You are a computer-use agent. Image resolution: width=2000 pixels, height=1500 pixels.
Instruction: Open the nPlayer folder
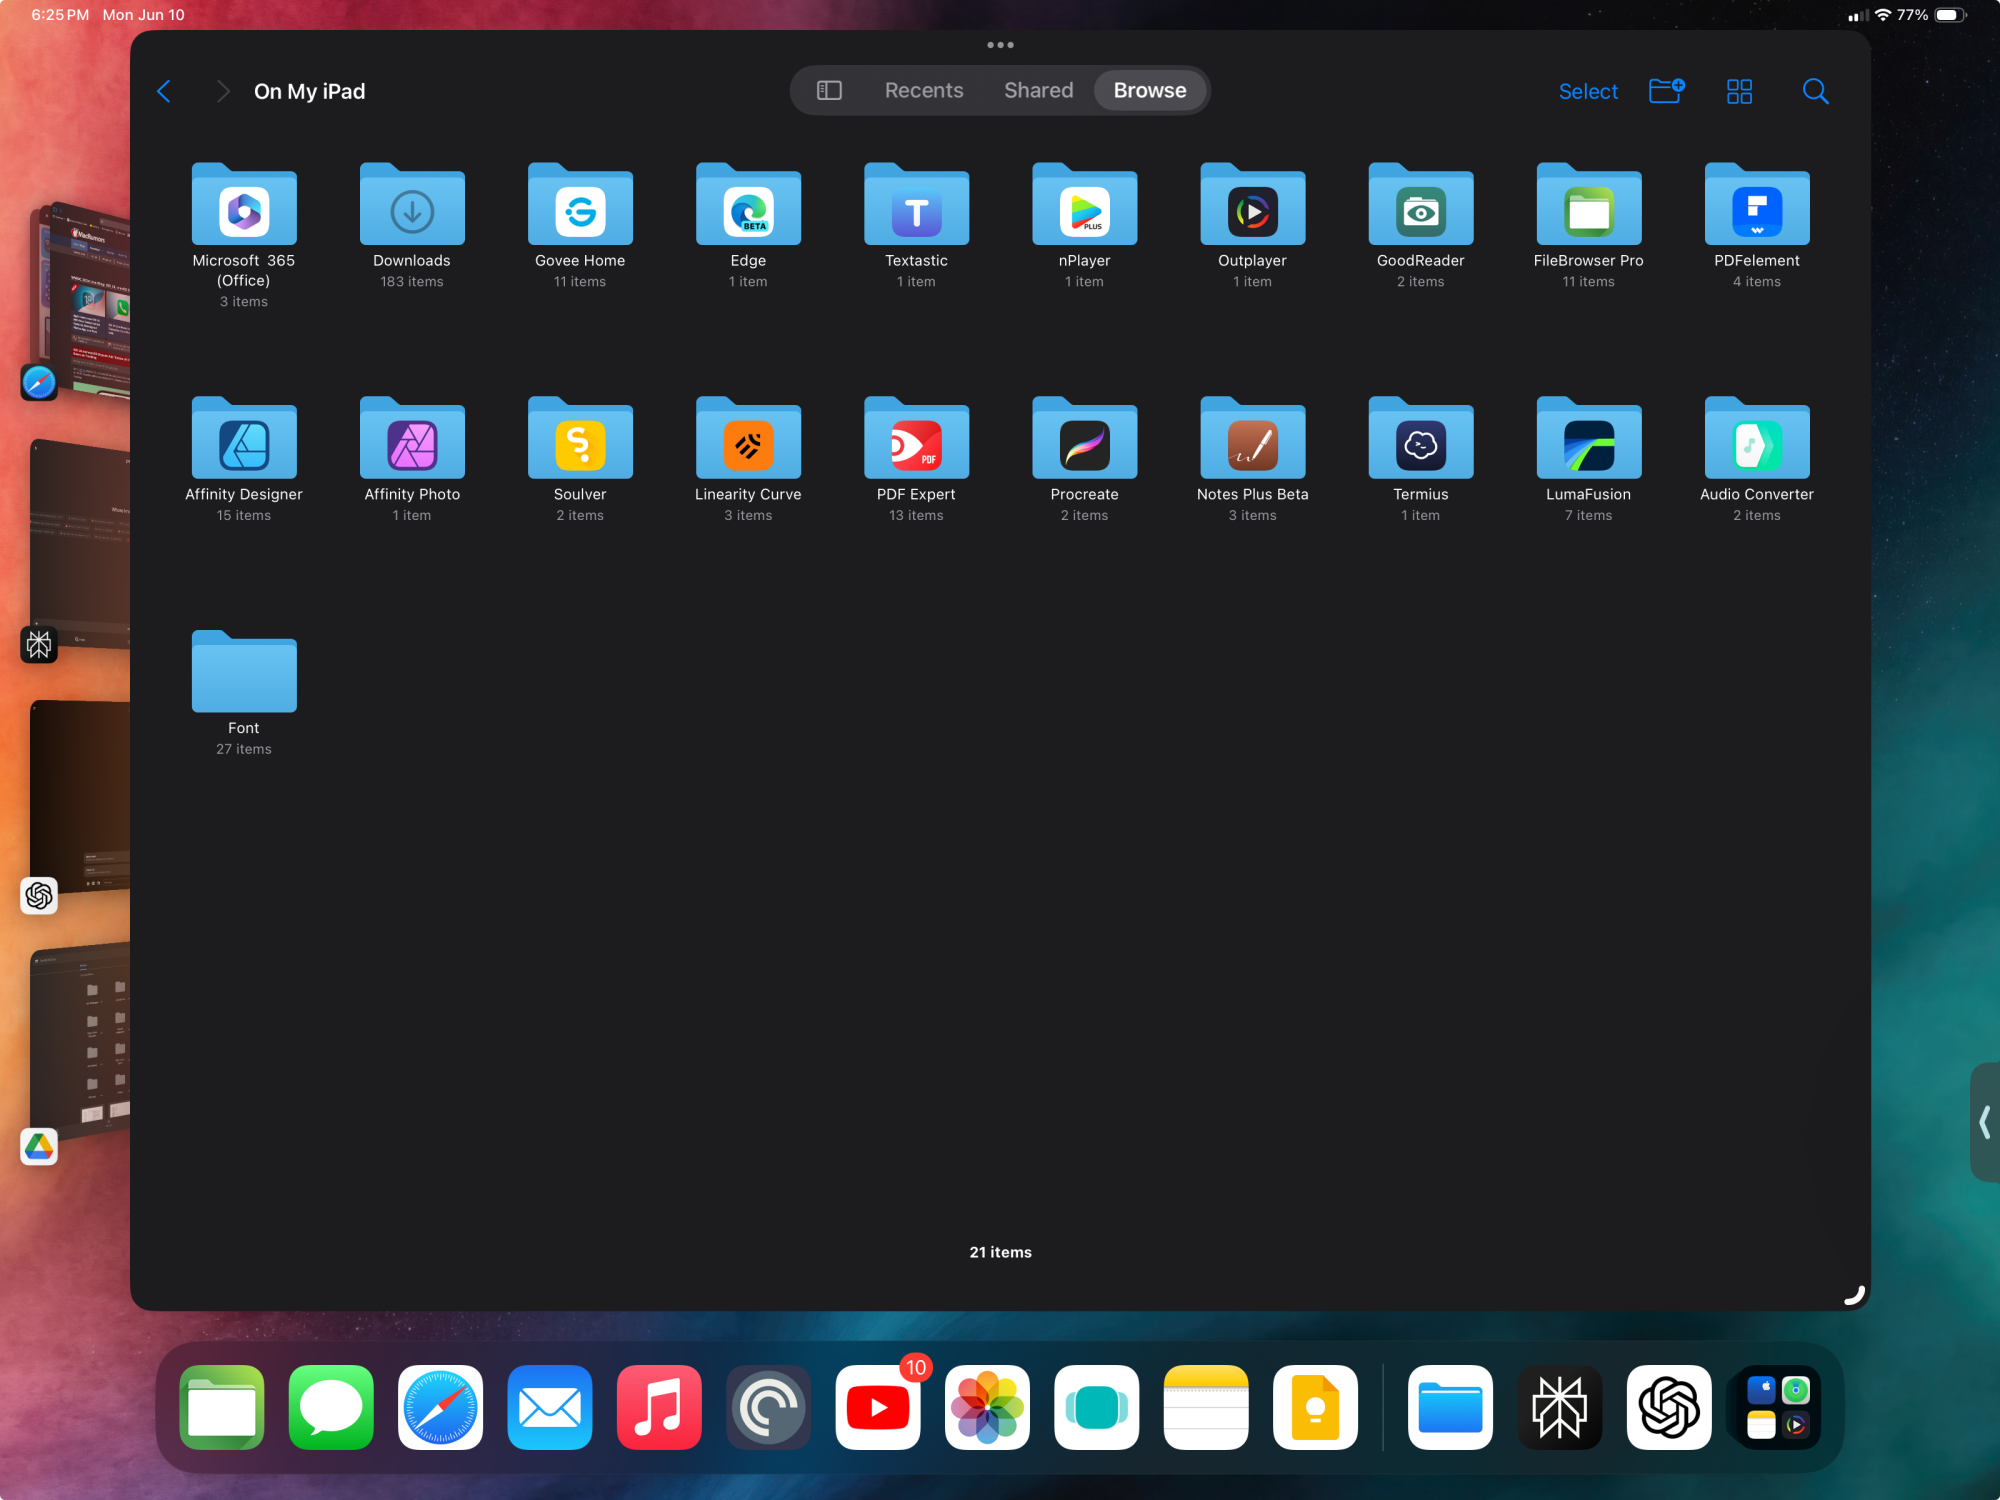1084,205
